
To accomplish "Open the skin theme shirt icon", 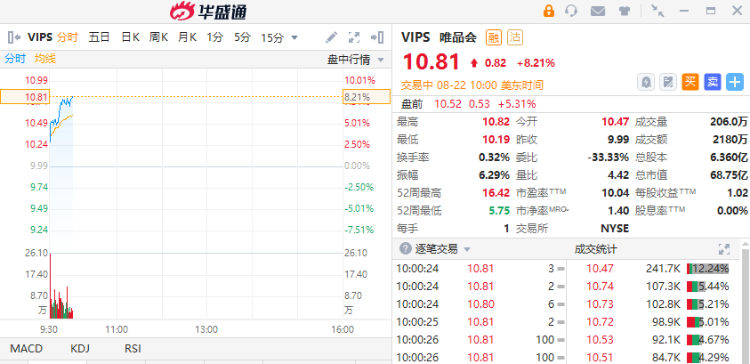I will click(624, 11).
